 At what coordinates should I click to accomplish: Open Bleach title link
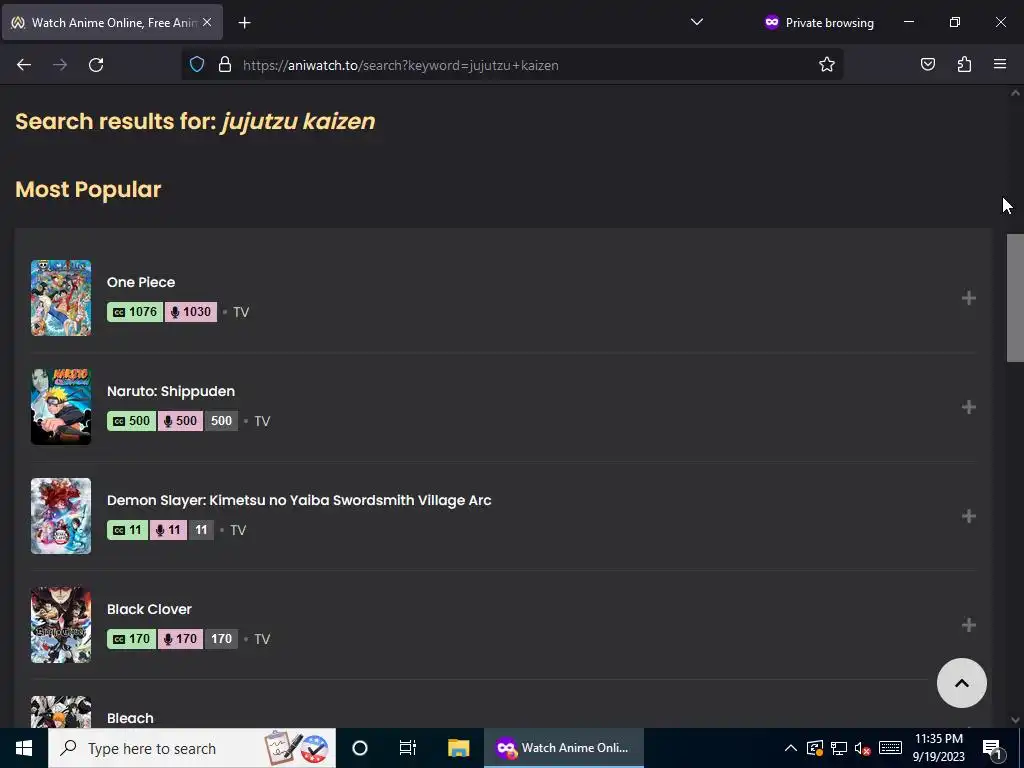tap(130, 718)
